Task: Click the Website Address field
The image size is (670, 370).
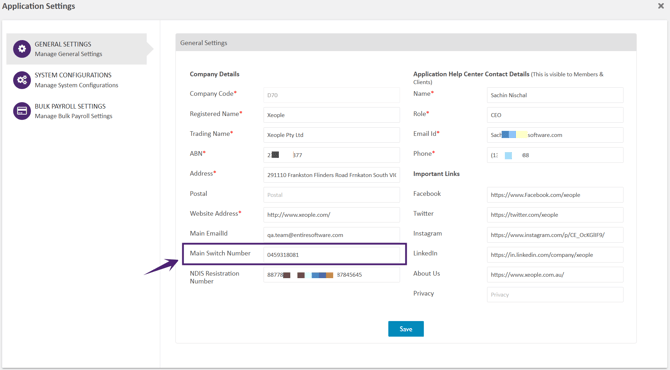Action: tap(332, 214)
